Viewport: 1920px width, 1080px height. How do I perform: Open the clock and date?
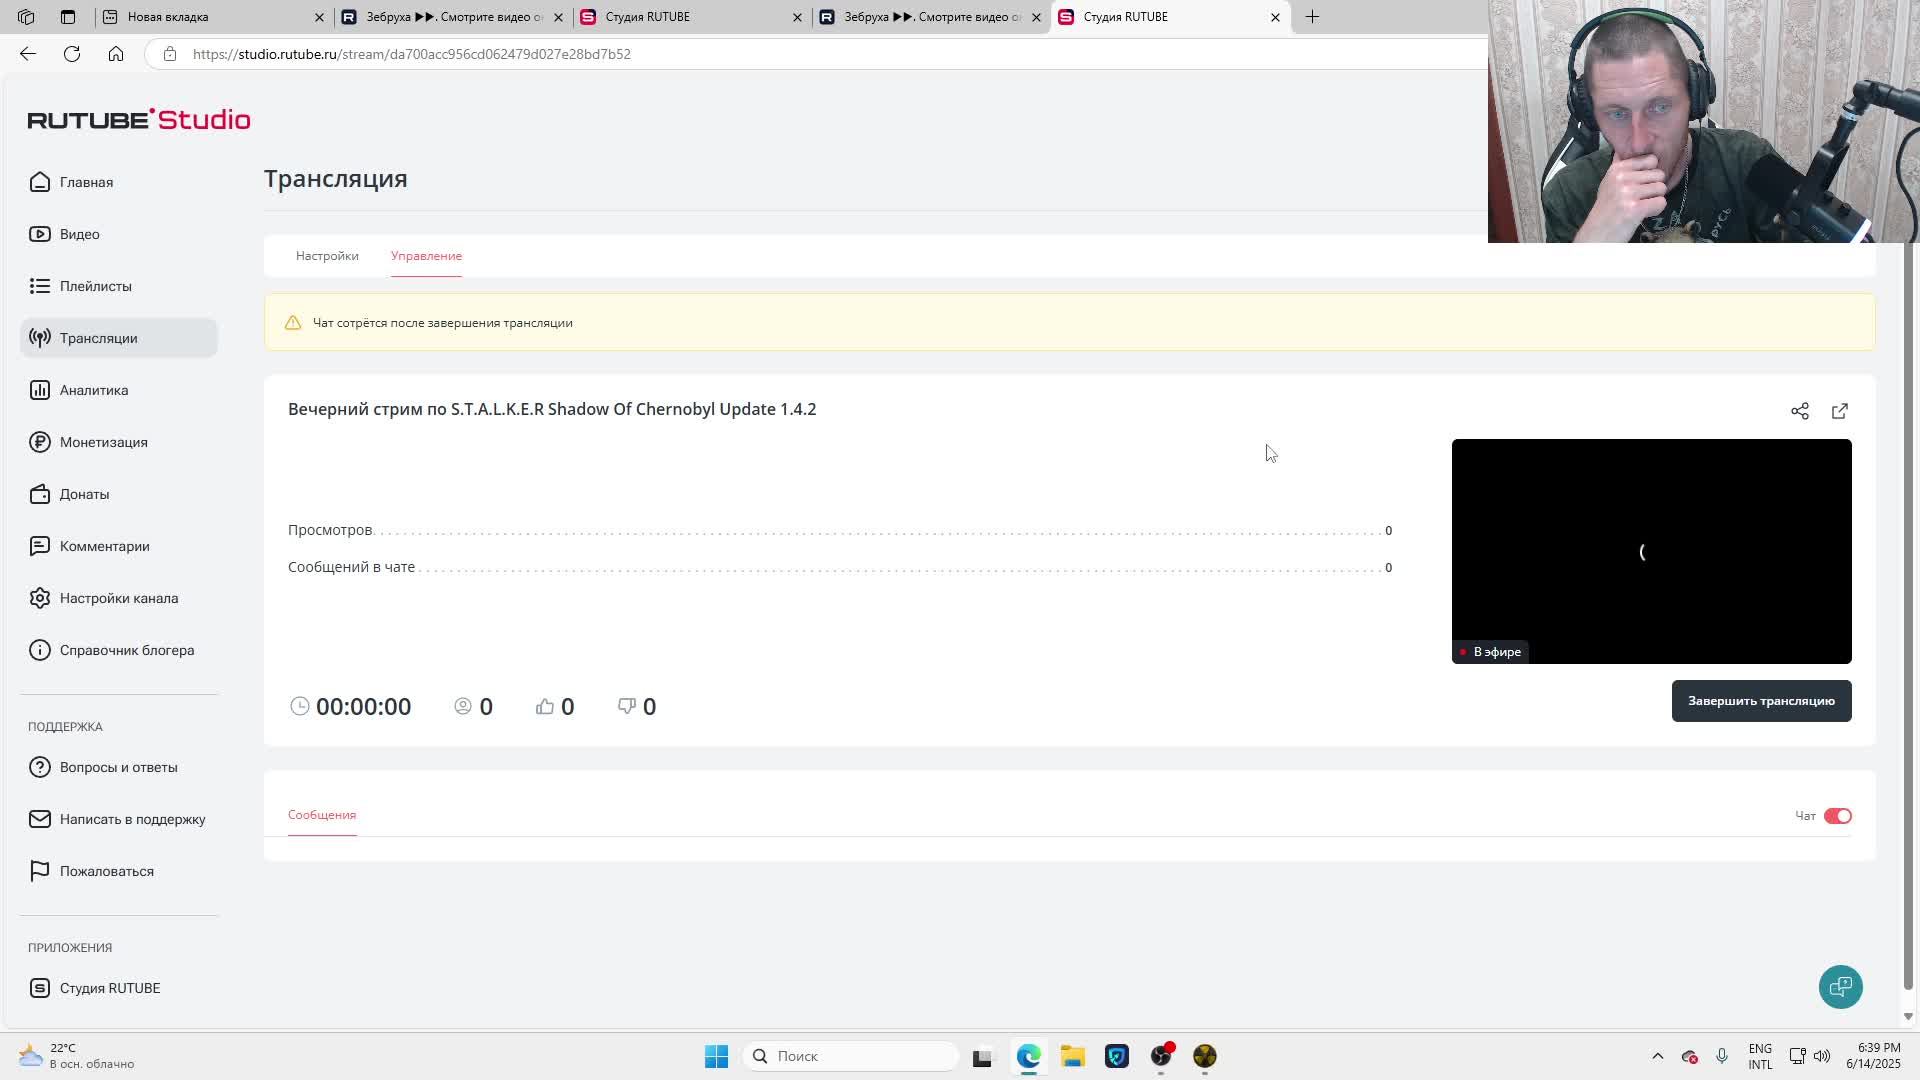point(1873,1056)
